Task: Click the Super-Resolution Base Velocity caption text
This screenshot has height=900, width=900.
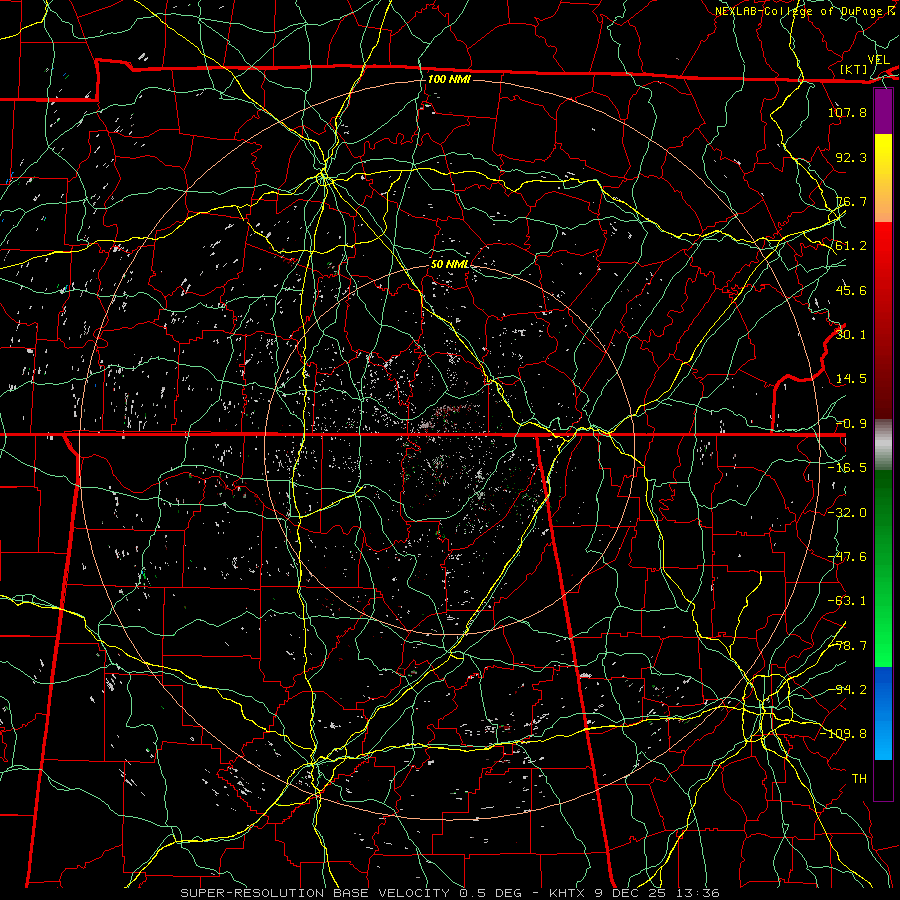Action: tap(315, 893)
